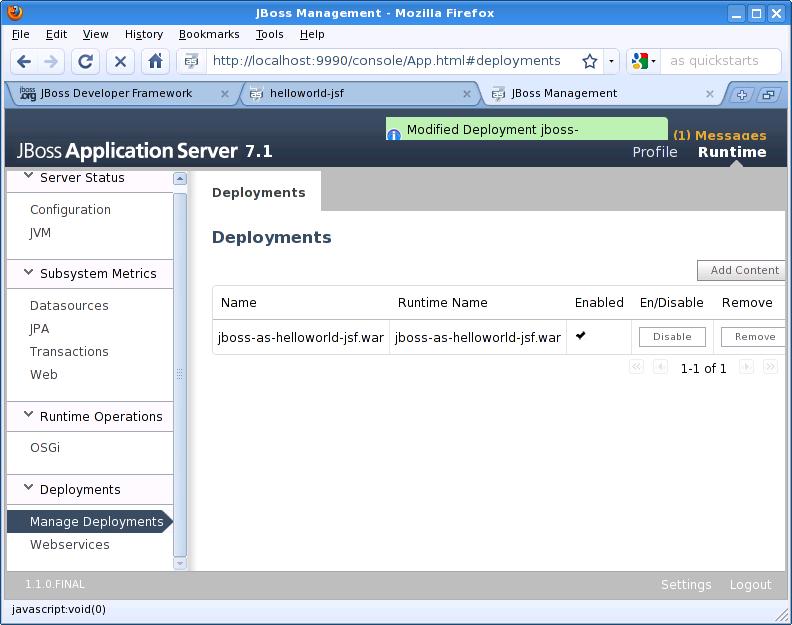
Task: Open the Firefox home page
Action: click(x=156, y=62)
